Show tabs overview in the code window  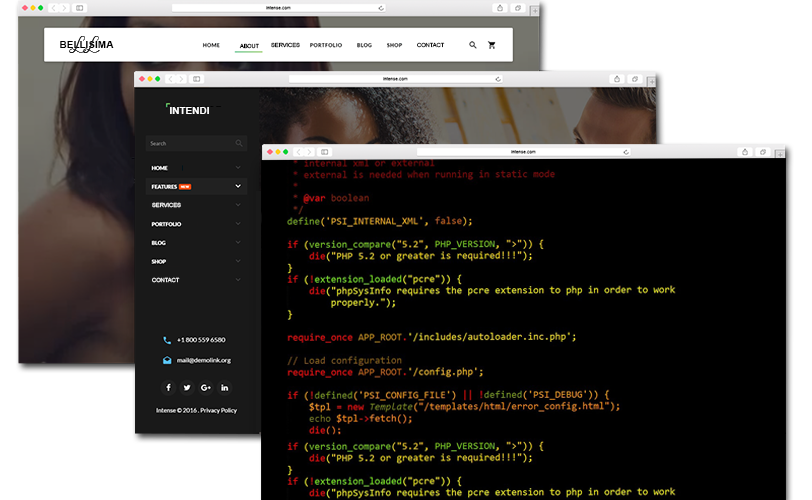click(x=763, y=152)
